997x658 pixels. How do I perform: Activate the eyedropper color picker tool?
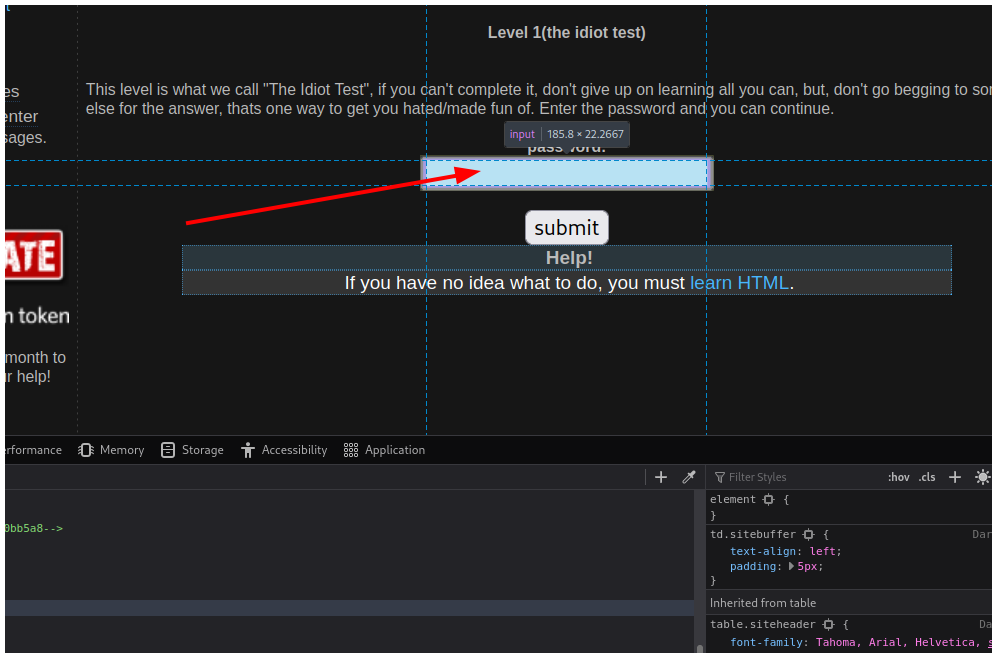tap(688, 477)
